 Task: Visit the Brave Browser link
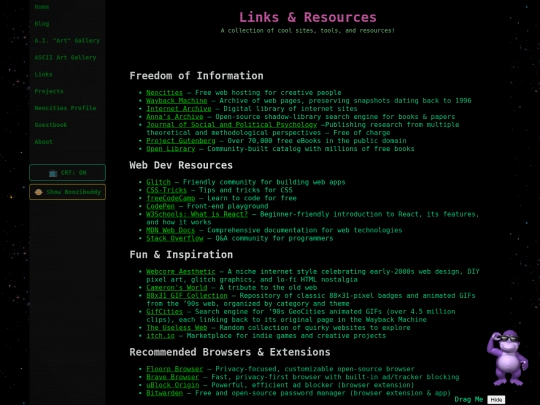[x=173, y=377]
